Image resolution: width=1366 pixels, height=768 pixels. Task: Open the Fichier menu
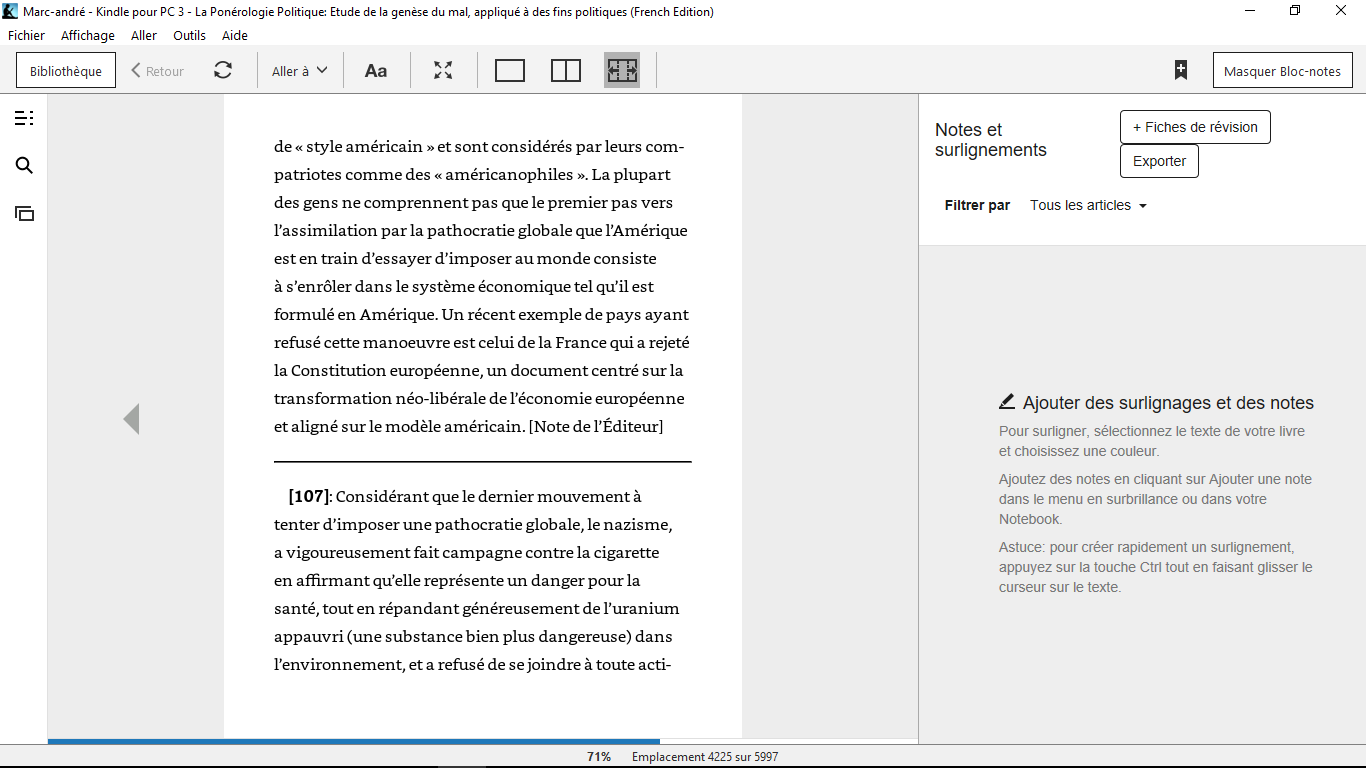tap(26, 35)
